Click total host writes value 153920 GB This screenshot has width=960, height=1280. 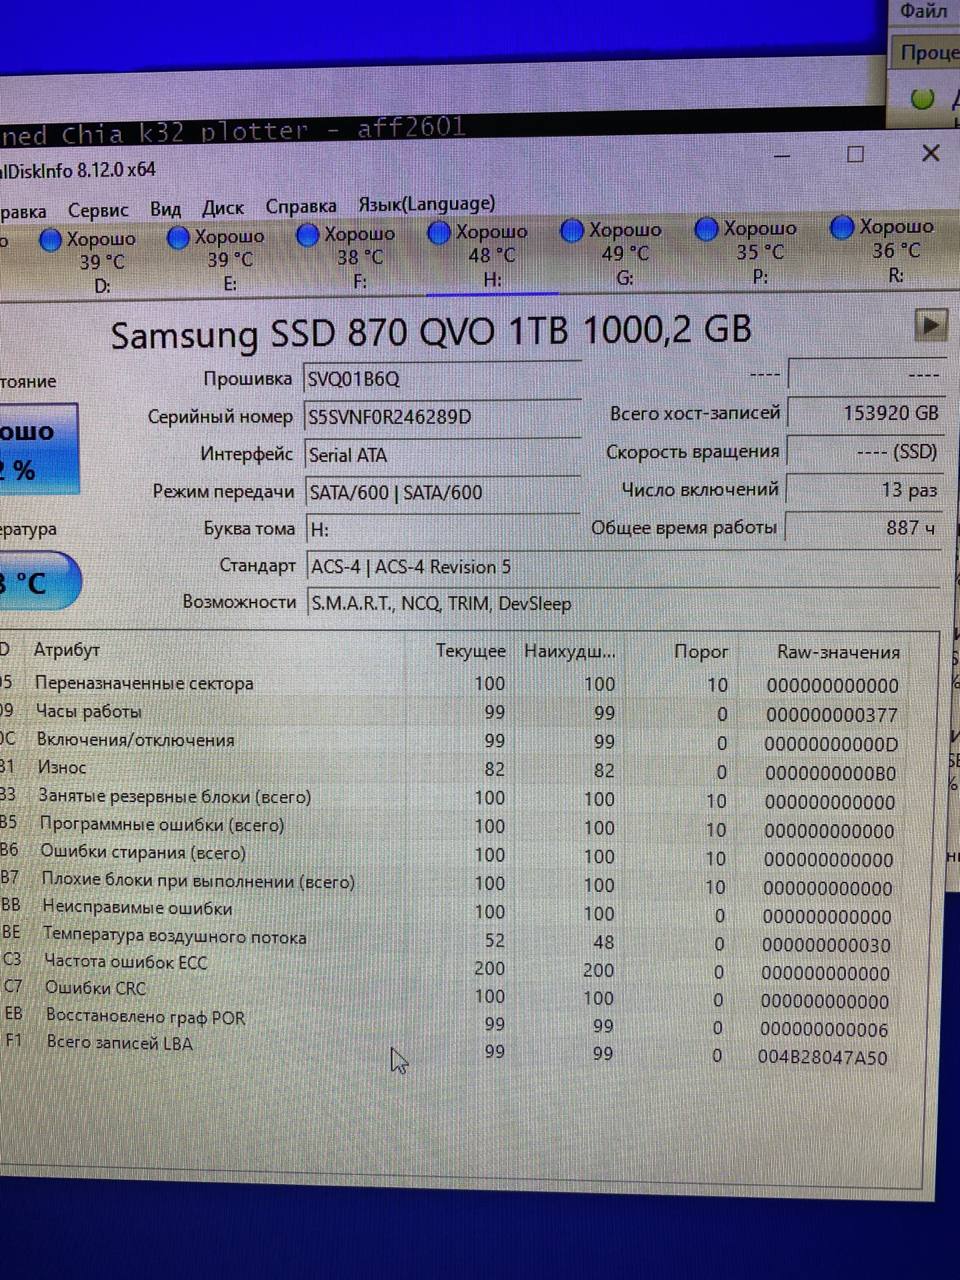[x=864, y=412]
